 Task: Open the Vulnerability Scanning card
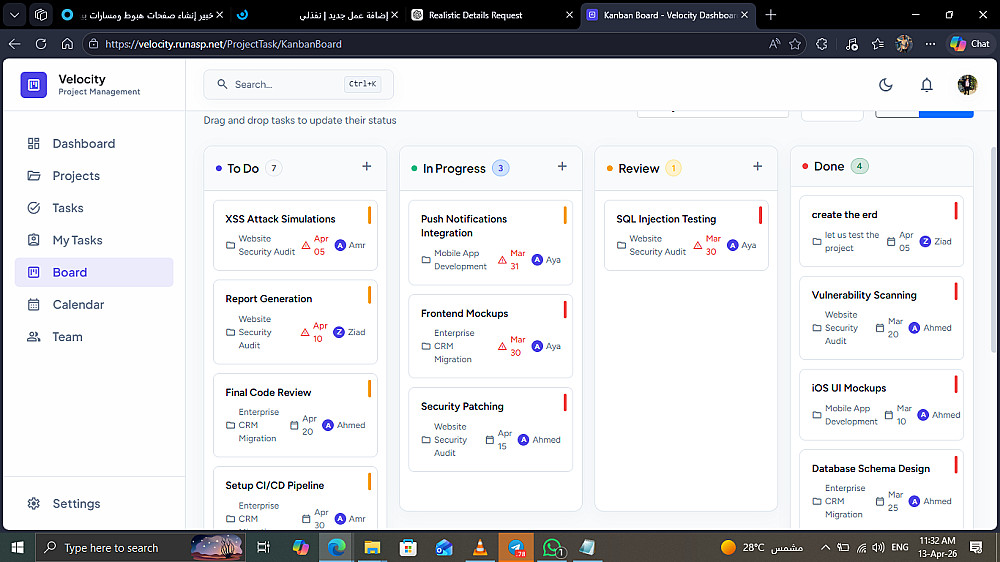(x=881, y=318)
